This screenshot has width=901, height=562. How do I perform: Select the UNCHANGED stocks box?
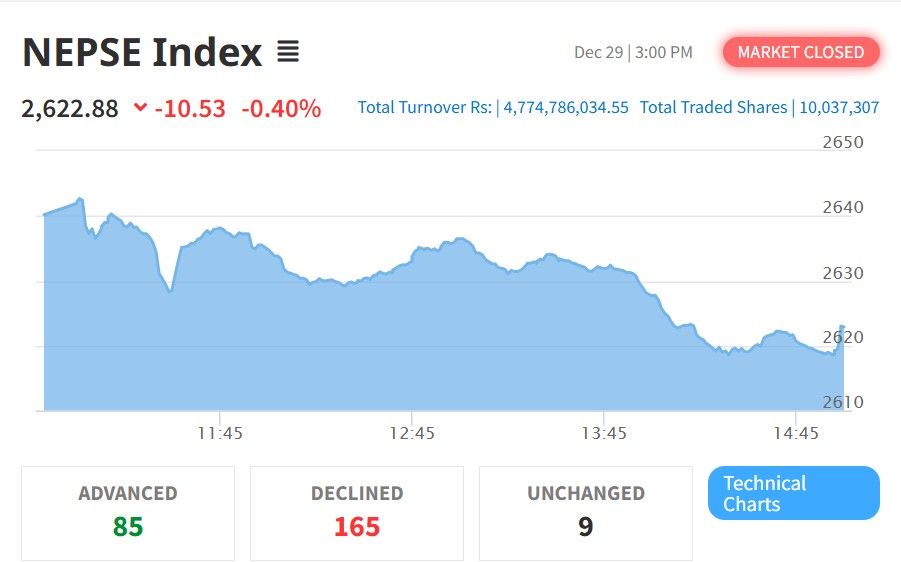tap(585, 512)
